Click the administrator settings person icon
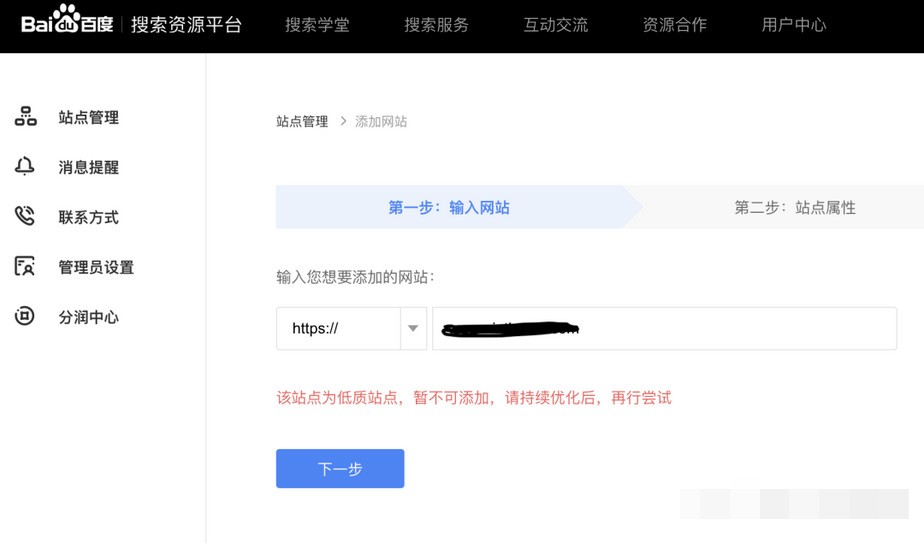The width and height of the screenshot is (924, 543). point(25,266)
